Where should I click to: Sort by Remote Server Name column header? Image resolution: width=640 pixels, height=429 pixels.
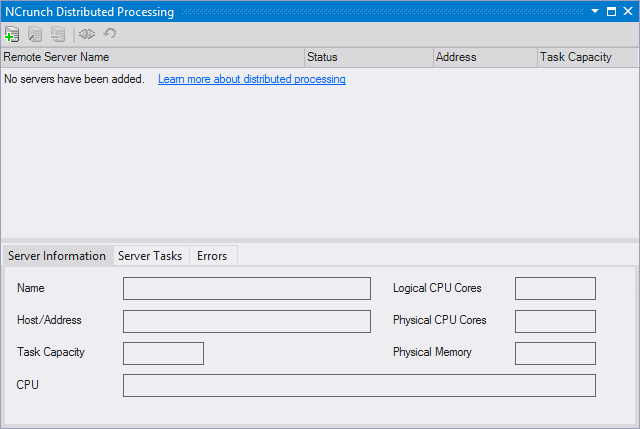(152, 57)
